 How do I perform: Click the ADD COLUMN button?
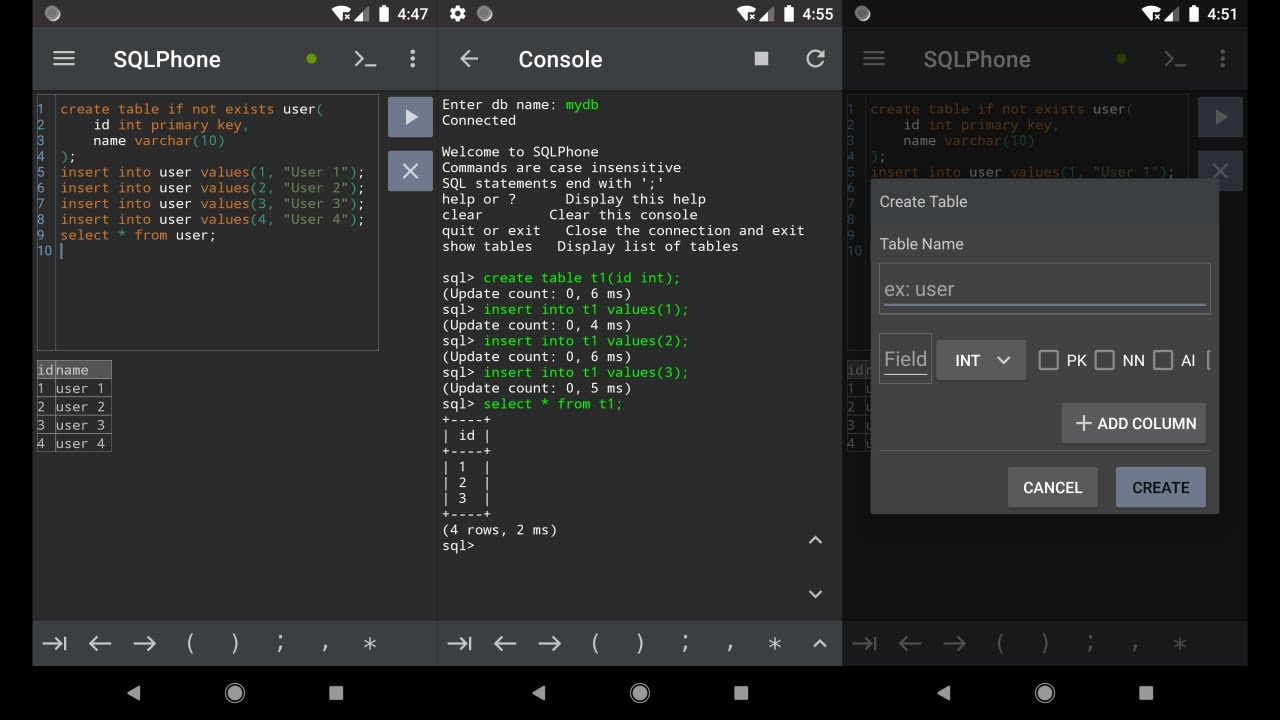1134,423
